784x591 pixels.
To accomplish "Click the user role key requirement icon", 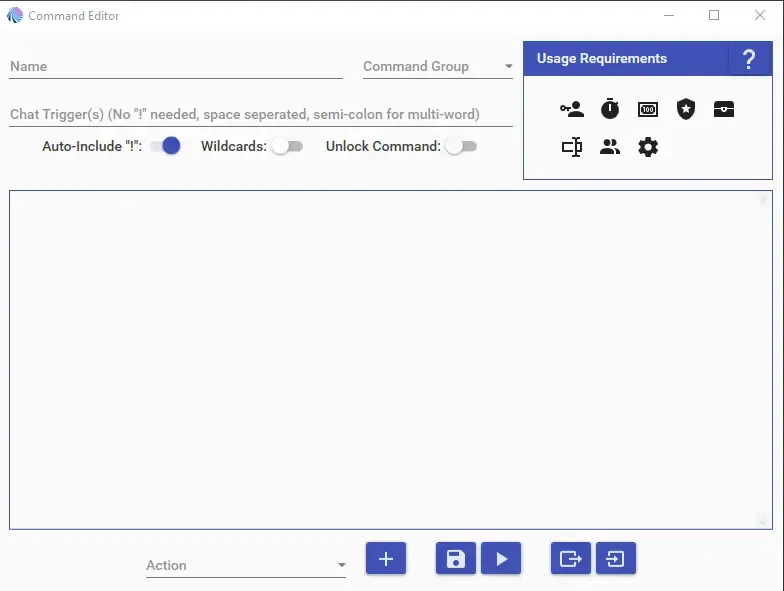I will (572, 110).
